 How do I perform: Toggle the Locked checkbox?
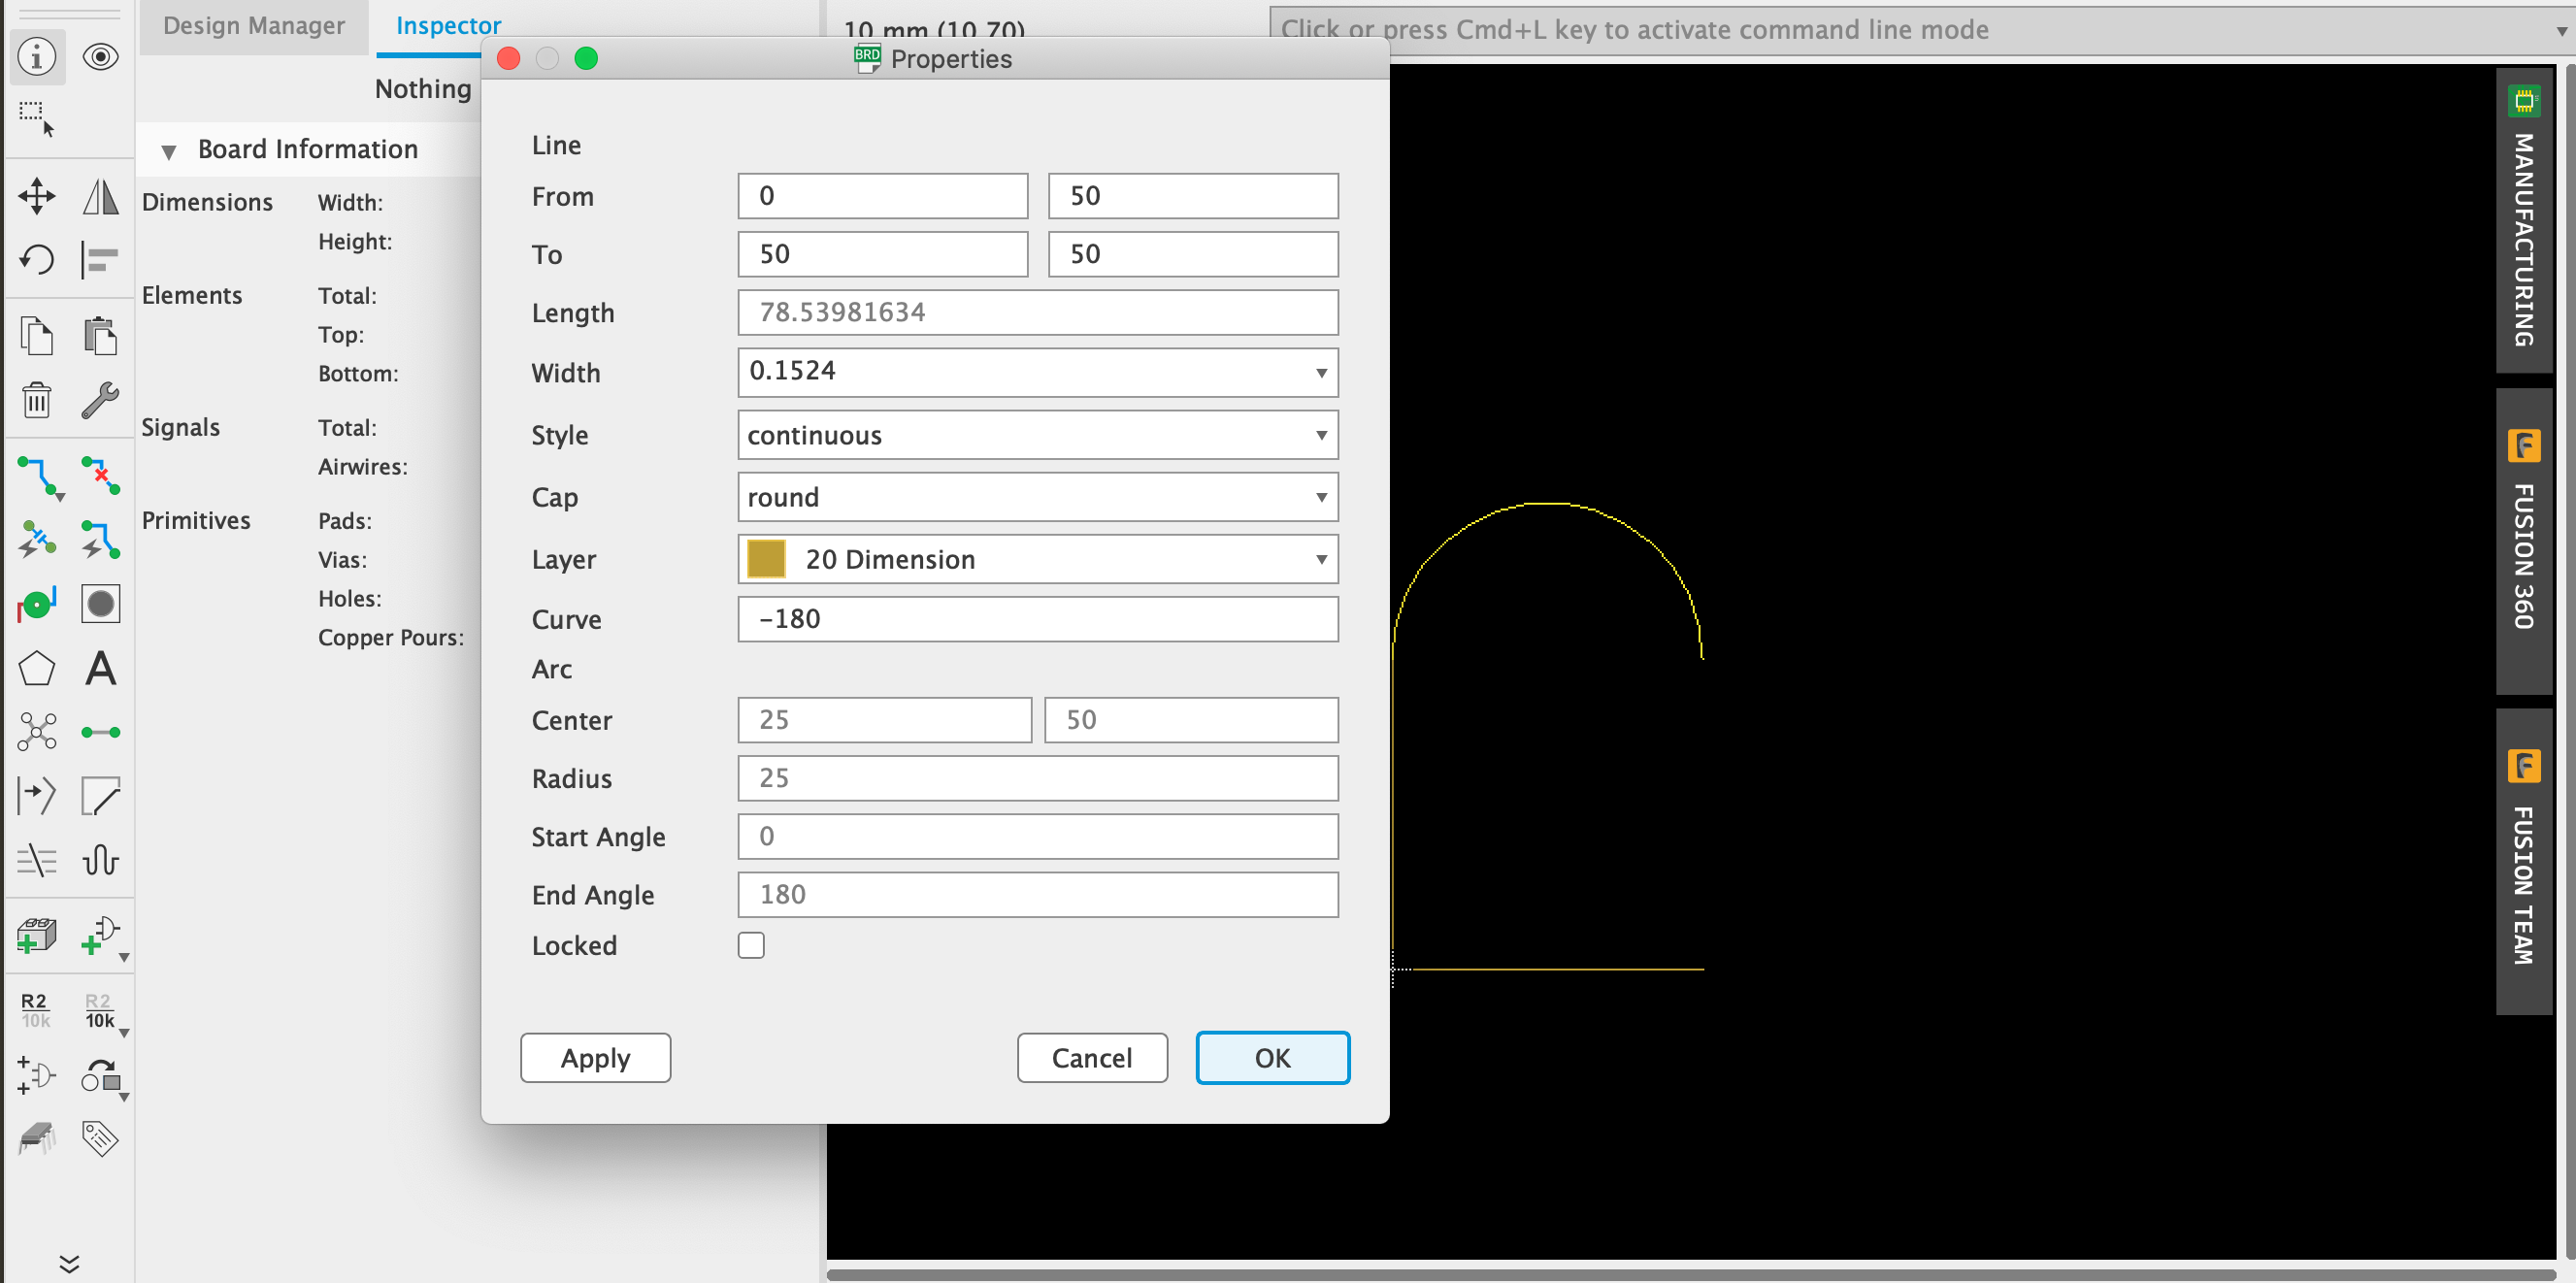pos(751,944)
